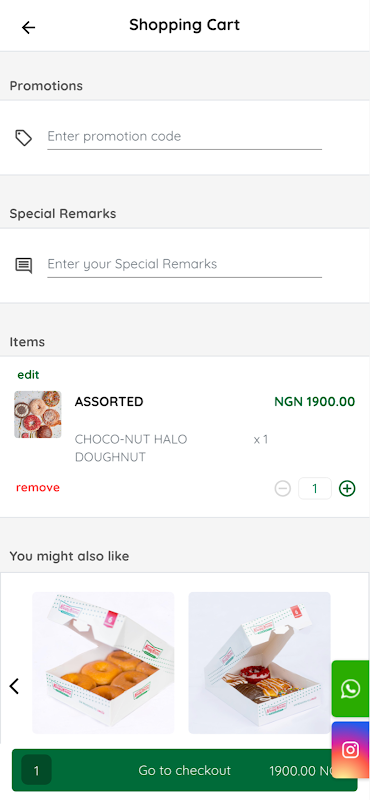This screenshot has height=800, width=370.
Task: Click the cart item count badge
Action: click(x=36, y=770)
